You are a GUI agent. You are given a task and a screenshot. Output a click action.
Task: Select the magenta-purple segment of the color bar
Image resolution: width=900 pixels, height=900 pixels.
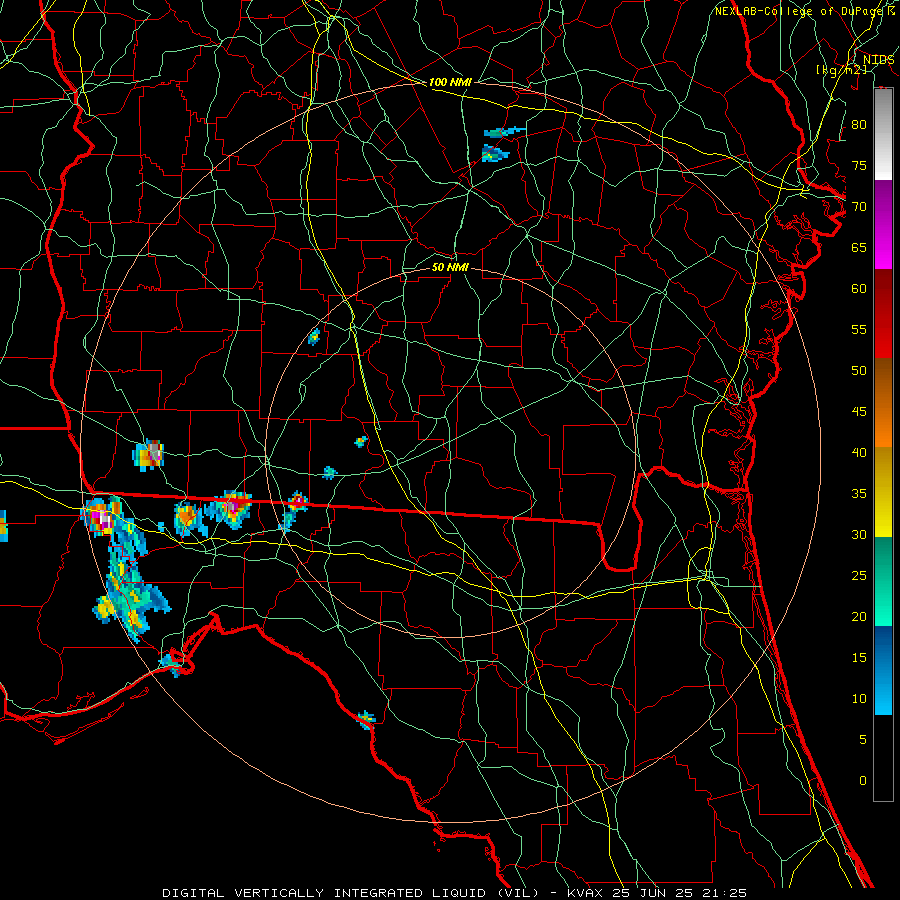click(883, 224)
